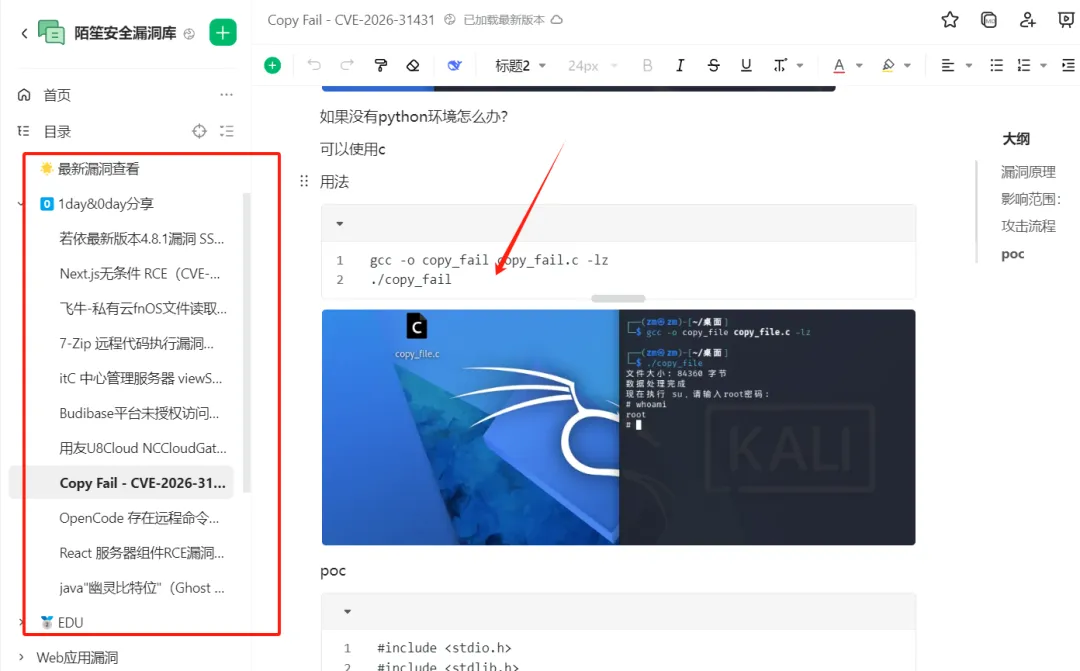Open 首页 in sidebar
Screen dimensions: 1080x671
(x=57, y=95)
